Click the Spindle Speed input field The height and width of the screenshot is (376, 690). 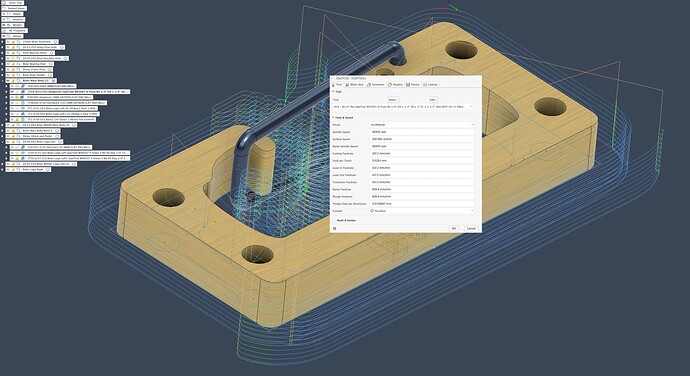[x=422, y=132]
